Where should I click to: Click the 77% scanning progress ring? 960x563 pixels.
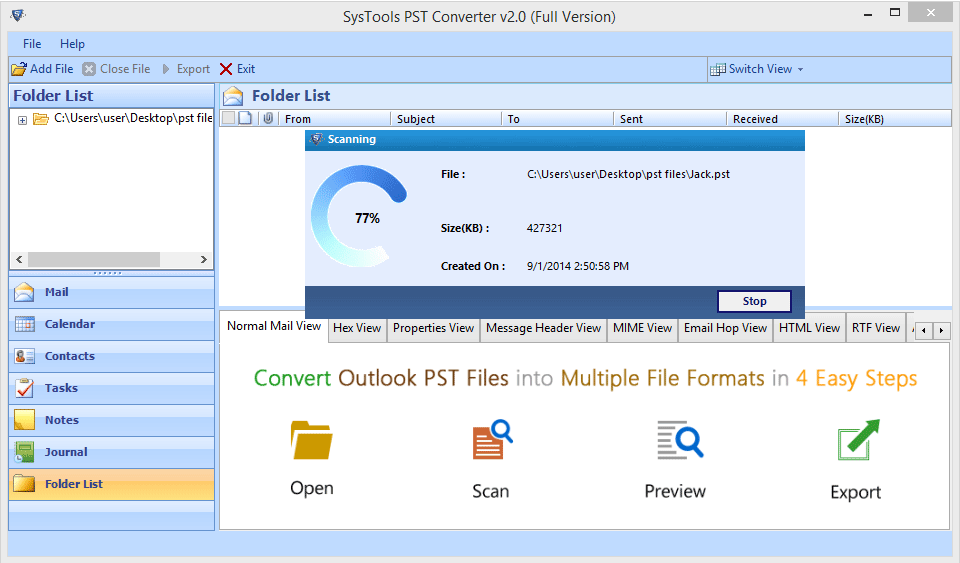[x=359, y=216]
